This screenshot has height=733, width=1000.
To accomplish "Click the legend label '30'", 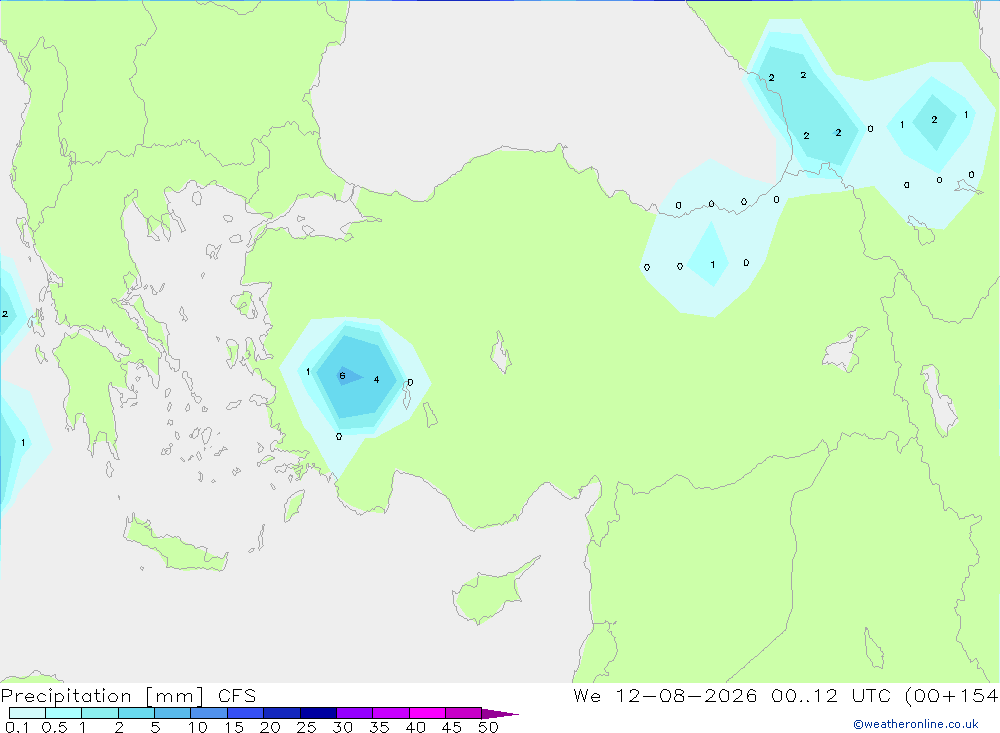I will coord(343,727).
